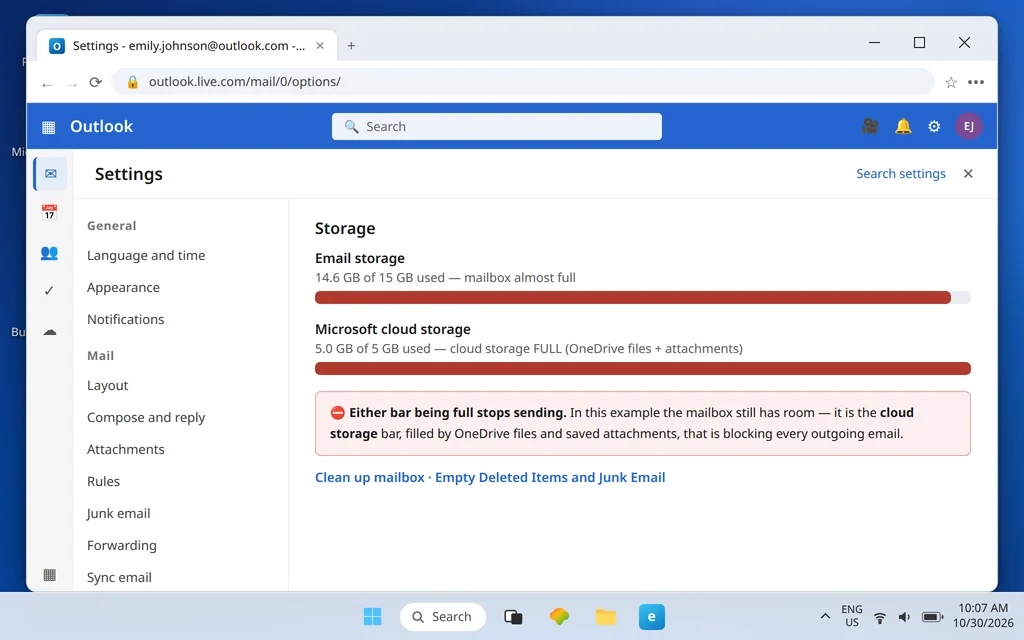1024x640 pixels.
Task: Open Layout mail settings
Action: pyautogui.click(x=108, y=385)
